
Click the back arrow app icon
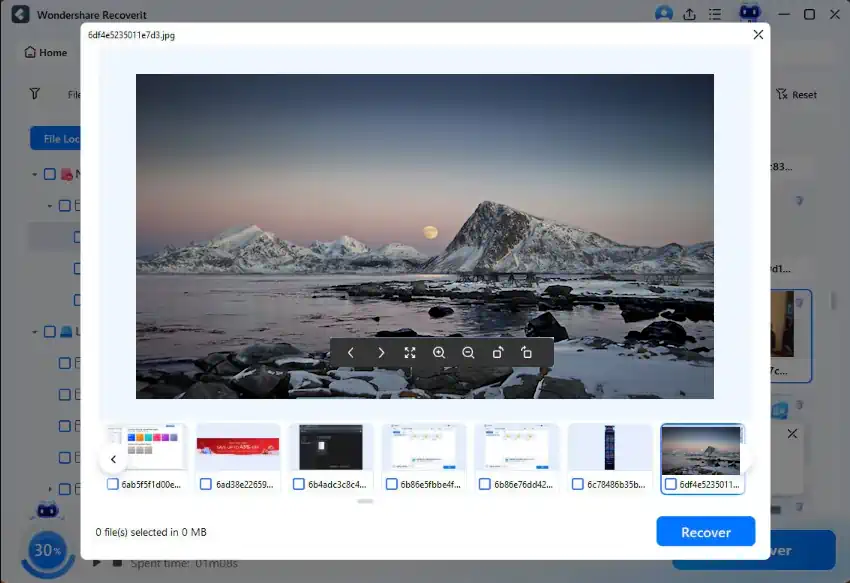(20, 14)
